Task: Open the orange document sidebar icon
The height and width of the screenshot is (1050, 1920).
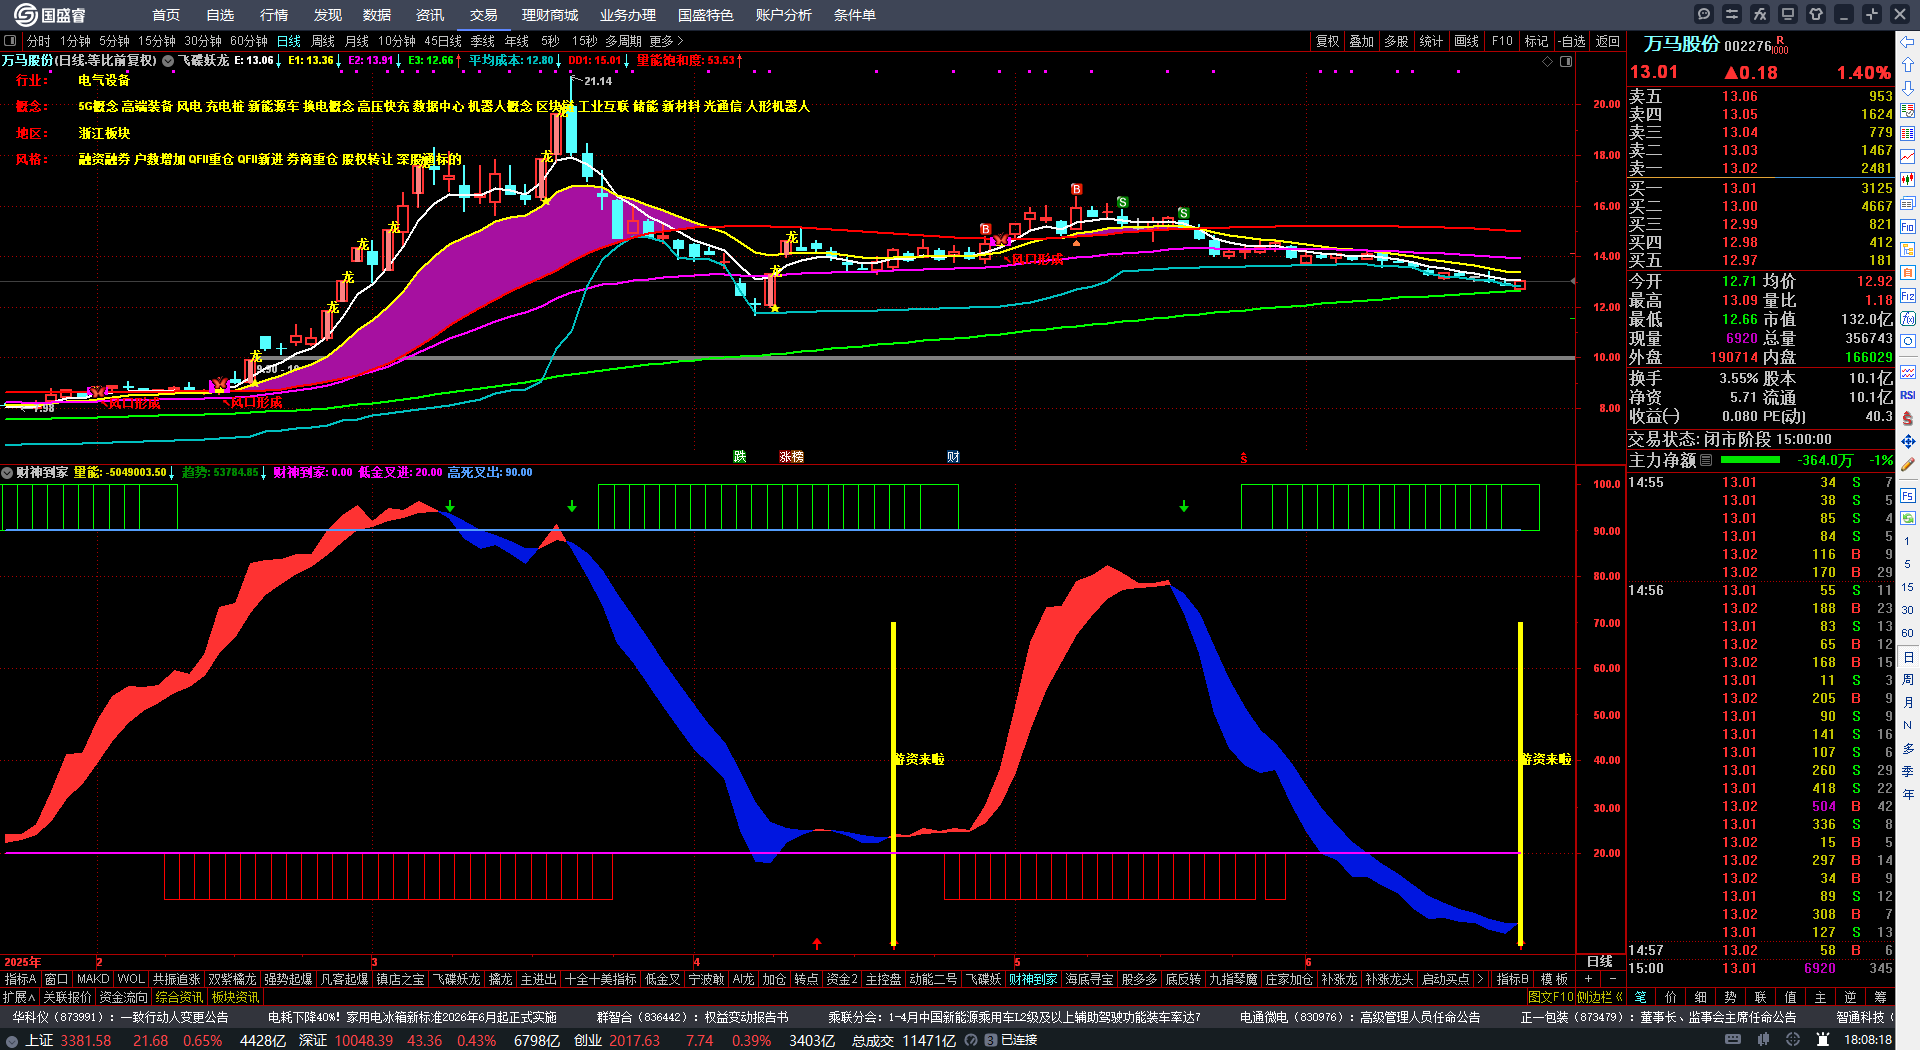Action: pos(1908,272)
